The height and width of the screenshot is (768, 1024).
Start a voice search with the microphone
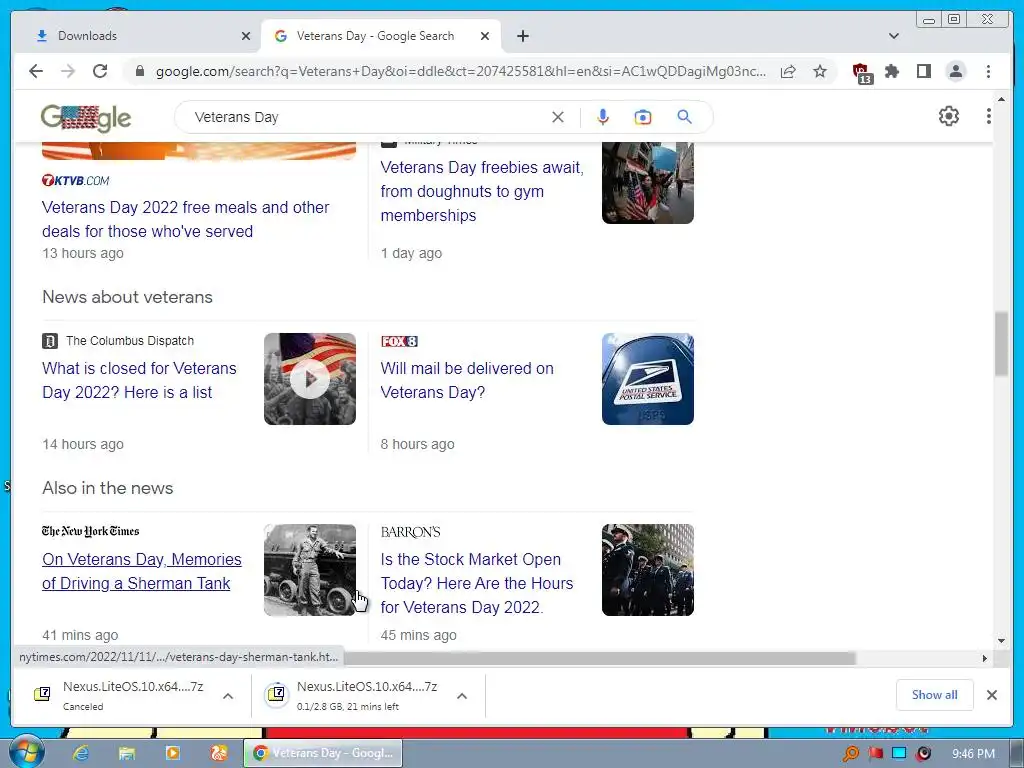603,117
